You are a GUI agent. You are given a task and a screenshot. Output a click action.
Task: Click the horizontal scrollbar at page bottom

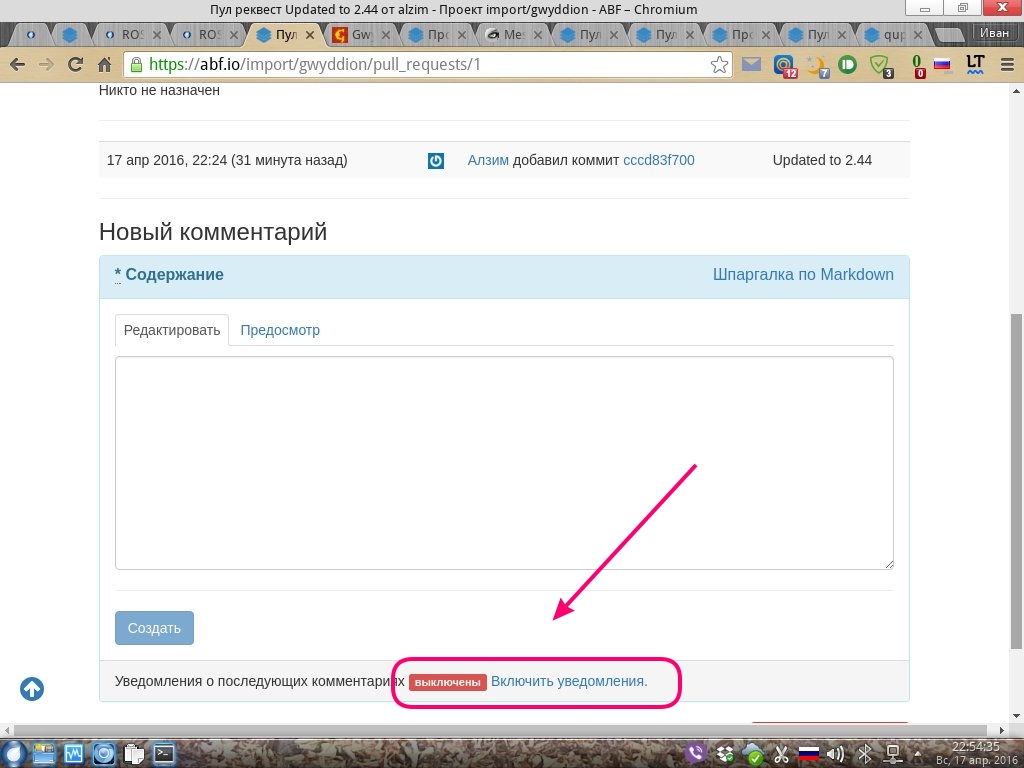point(500,730)
